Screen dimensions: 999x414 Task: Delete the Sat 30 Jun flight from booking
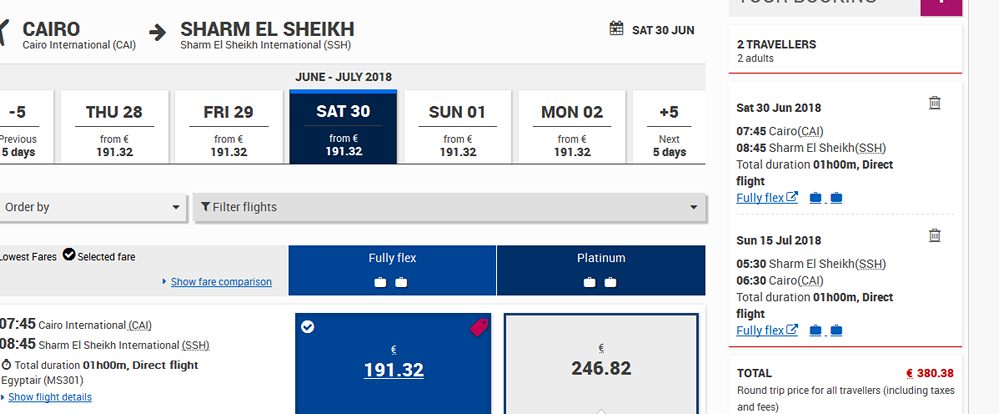(934, 103)
